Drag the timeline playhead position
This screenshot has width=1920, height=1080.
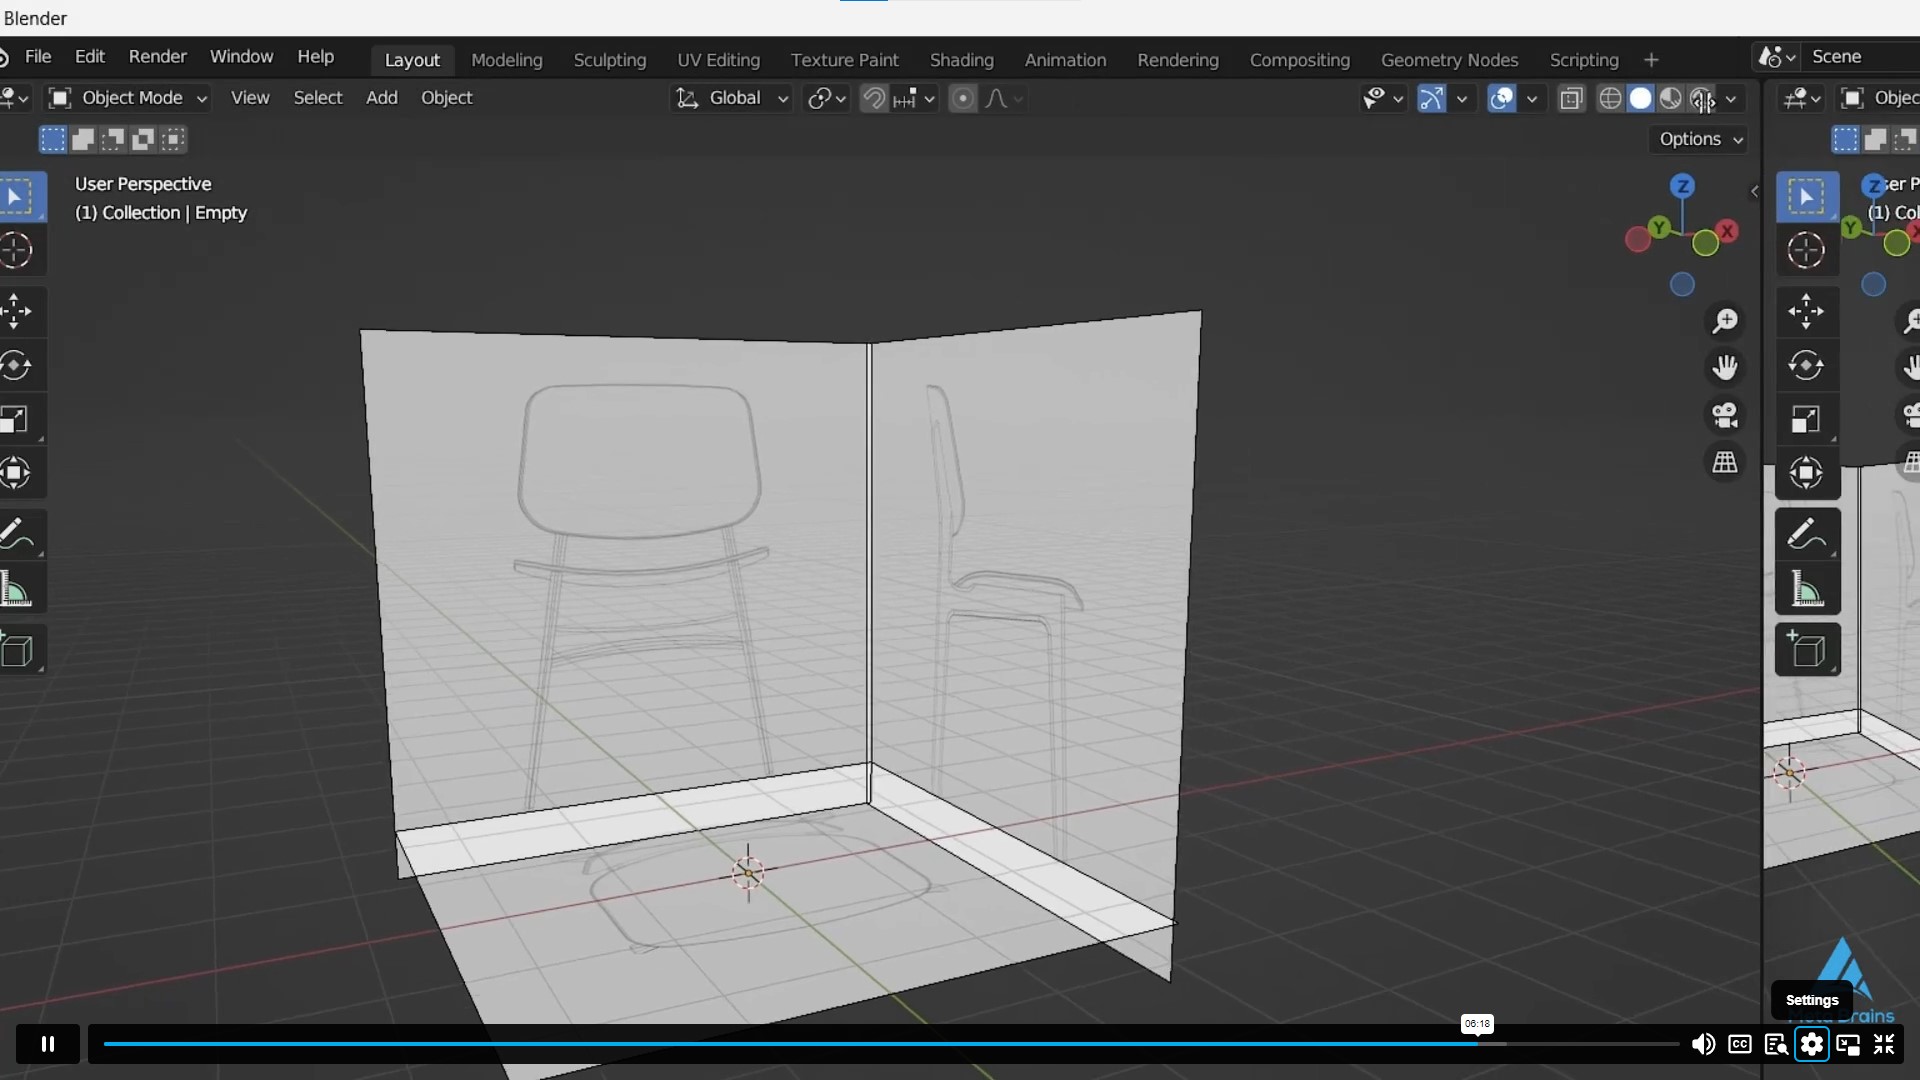(x=1476, y=1043)
